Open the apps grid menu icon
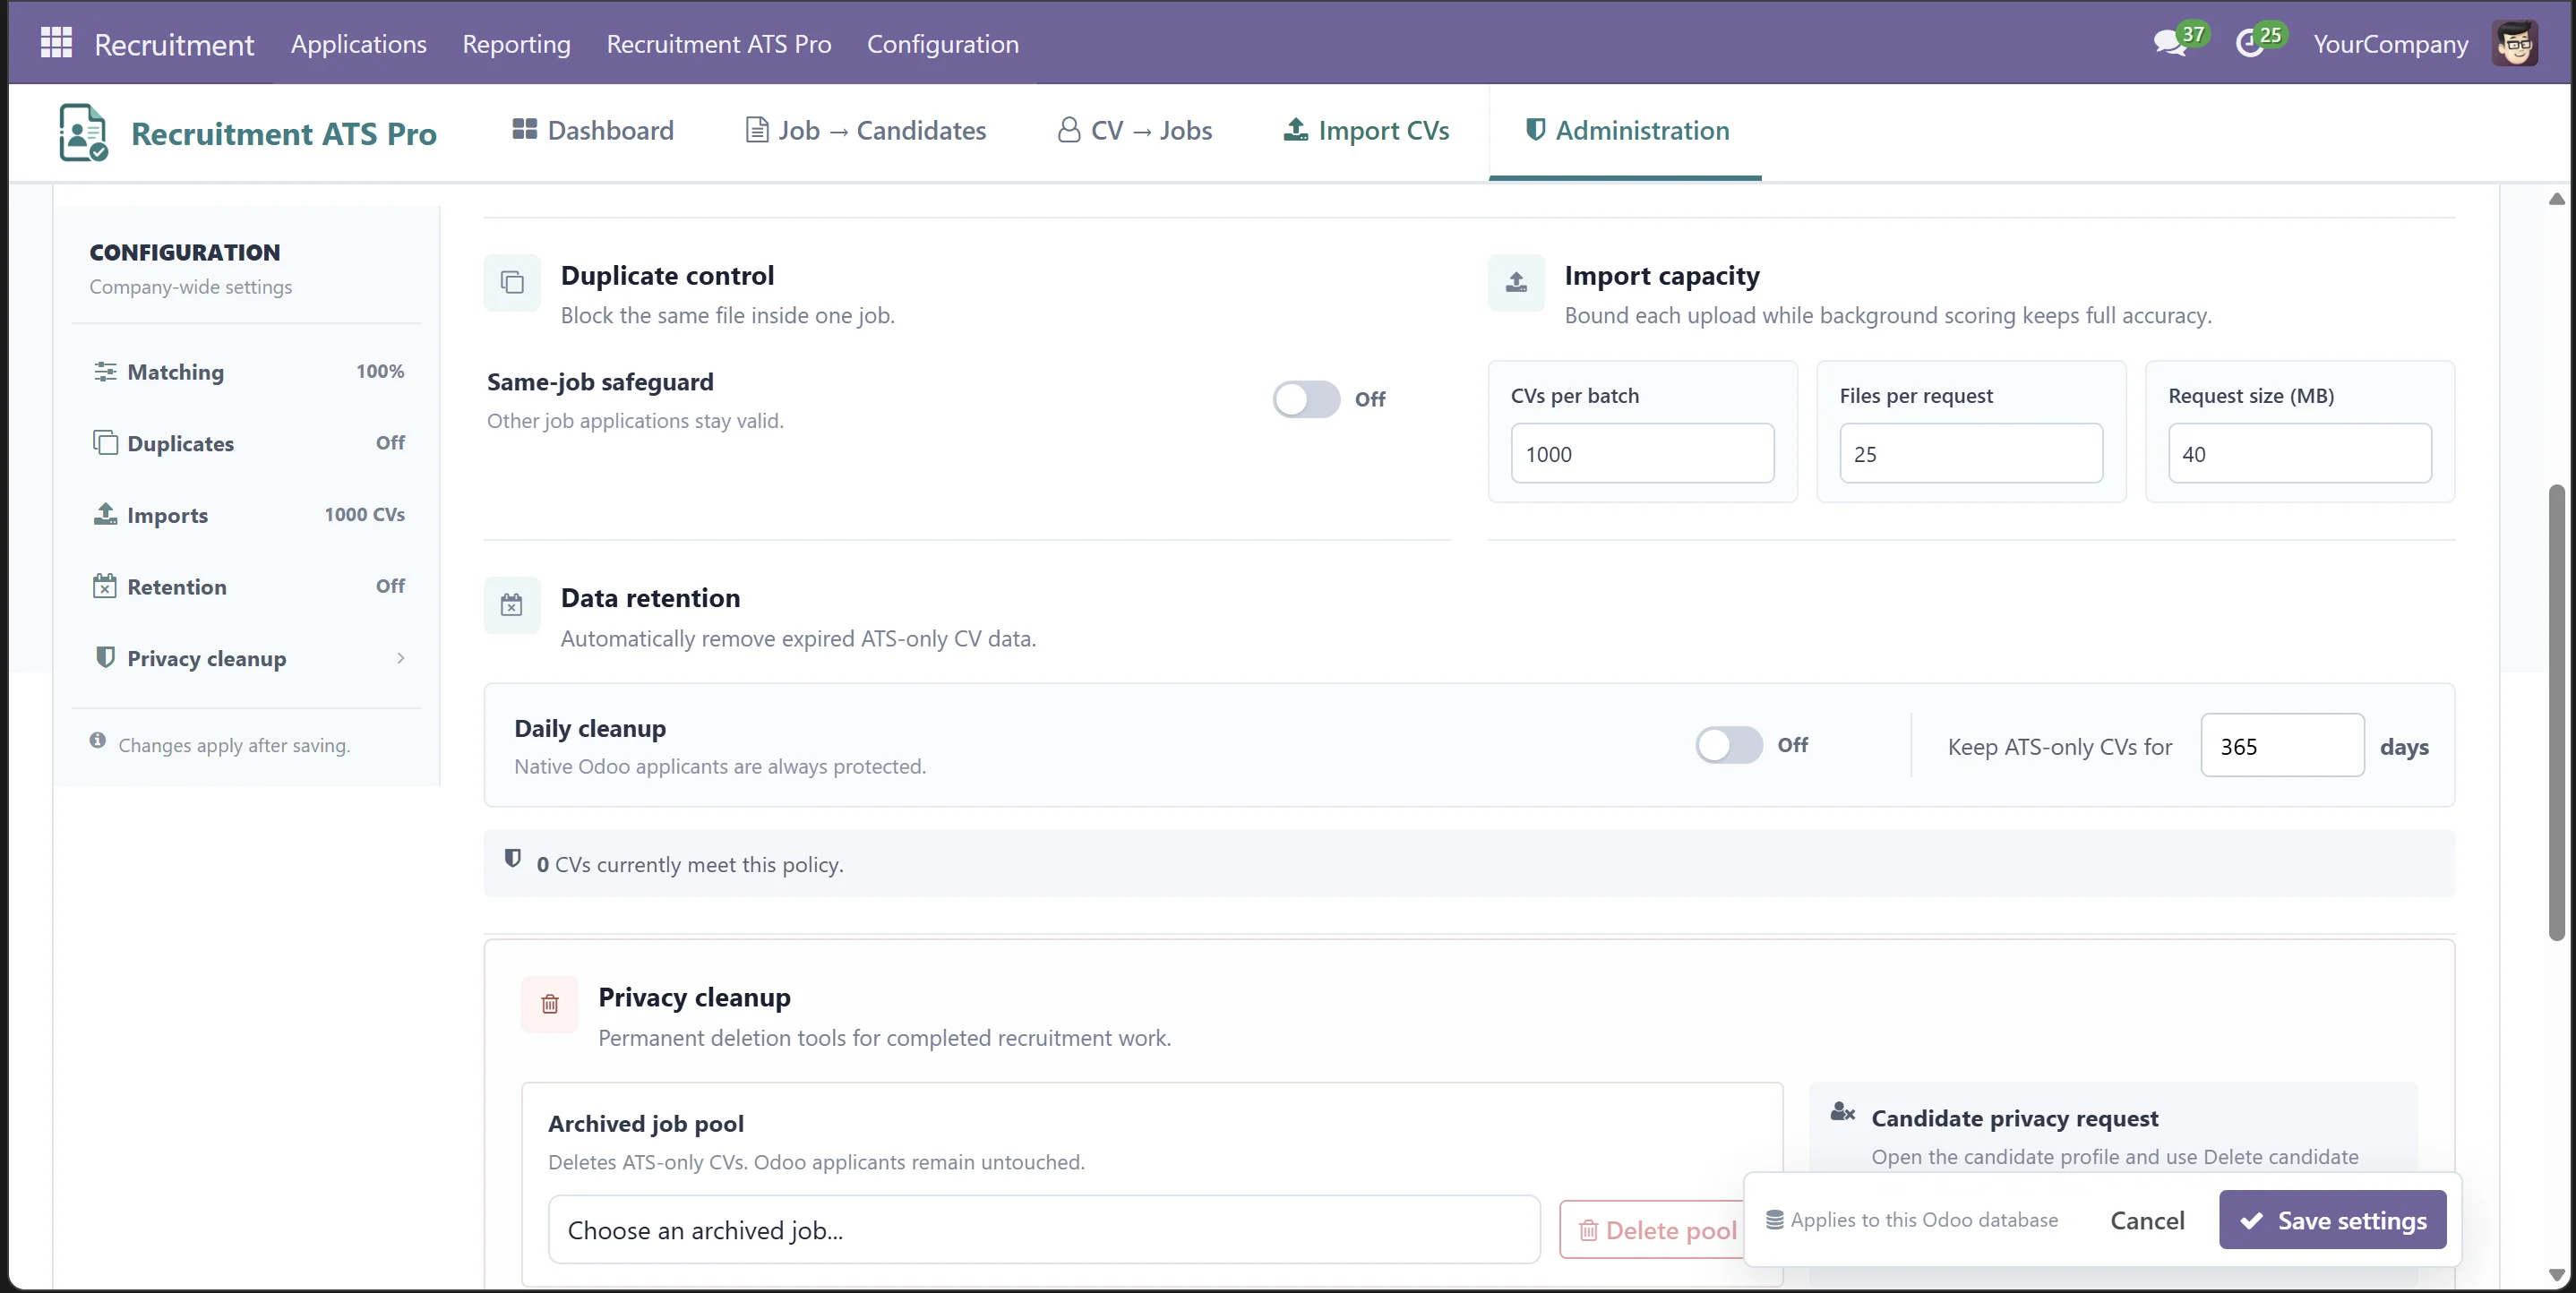Image resolution: width=2576 pixels, height=1293 pixels. [x=56, y=43]
